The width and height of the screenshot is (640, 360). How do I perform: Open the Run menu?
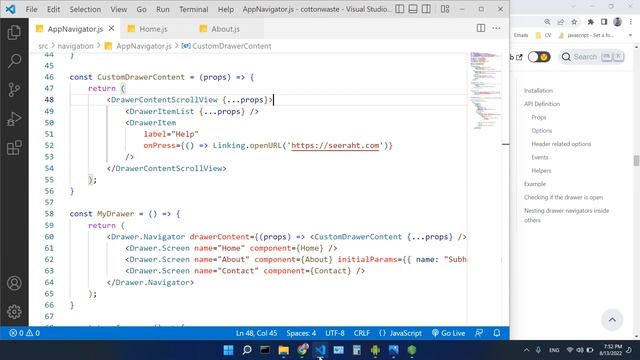coord(162,9)
